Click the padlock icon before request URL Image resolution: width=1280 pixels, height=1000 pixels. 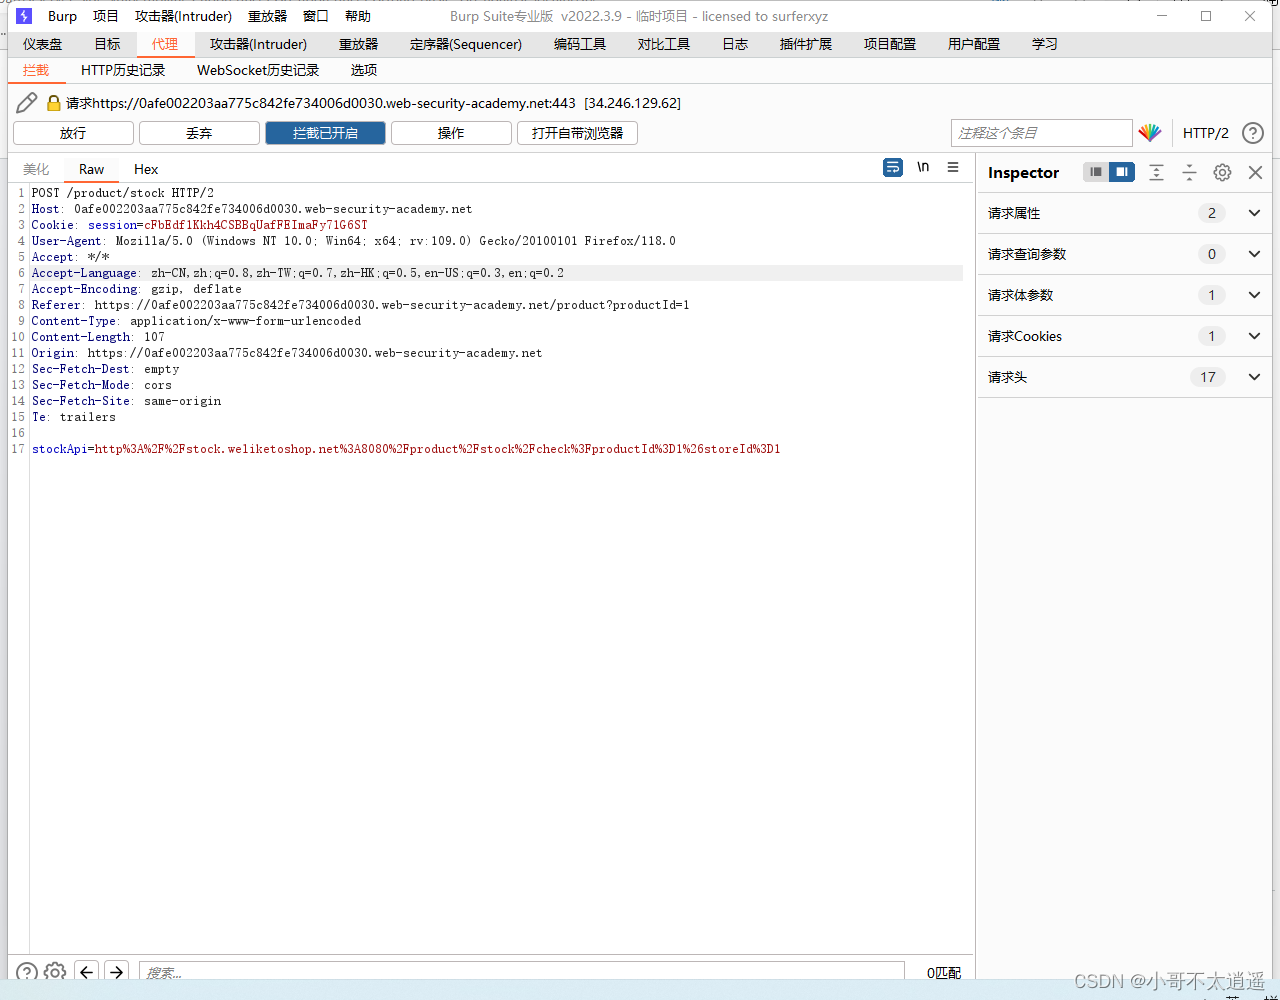click(x=54, y=103)
